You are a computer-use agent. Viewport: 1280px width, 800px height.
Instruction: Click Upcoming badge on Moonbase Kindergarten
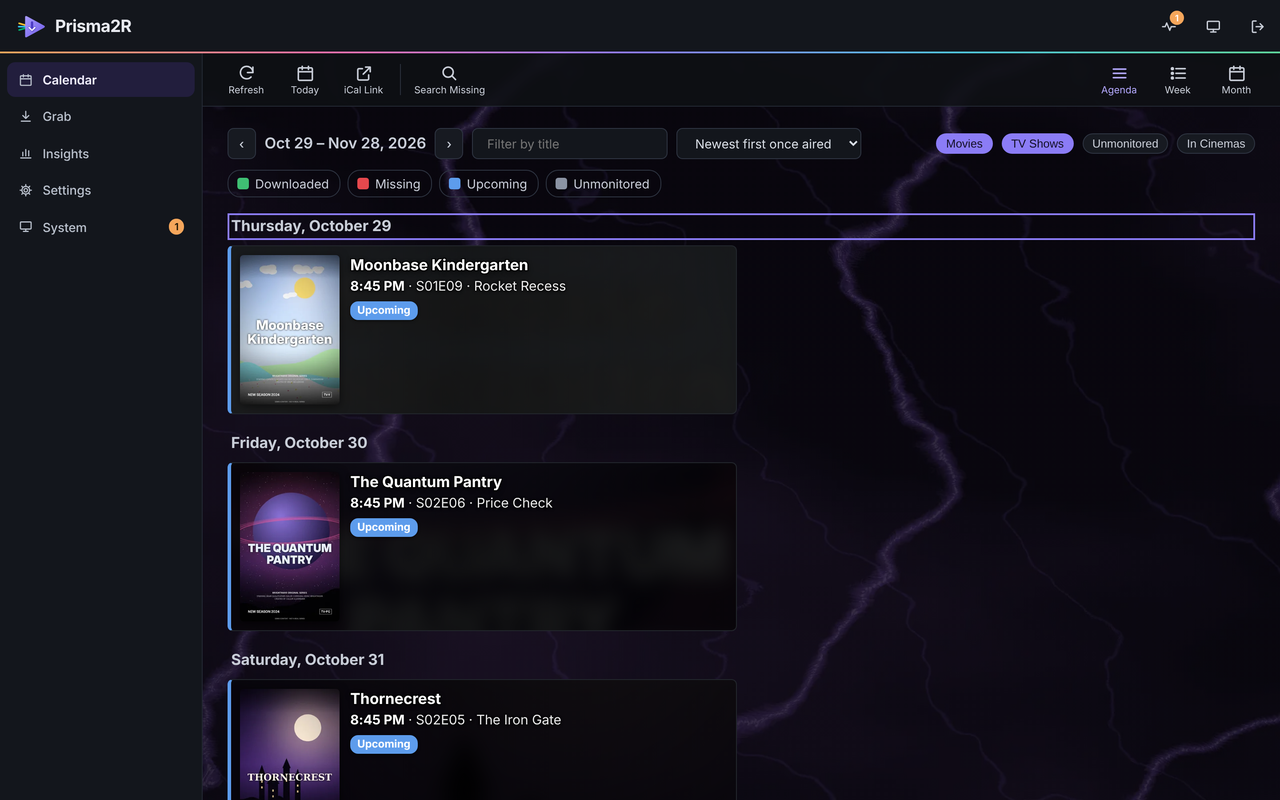[384, 311]
